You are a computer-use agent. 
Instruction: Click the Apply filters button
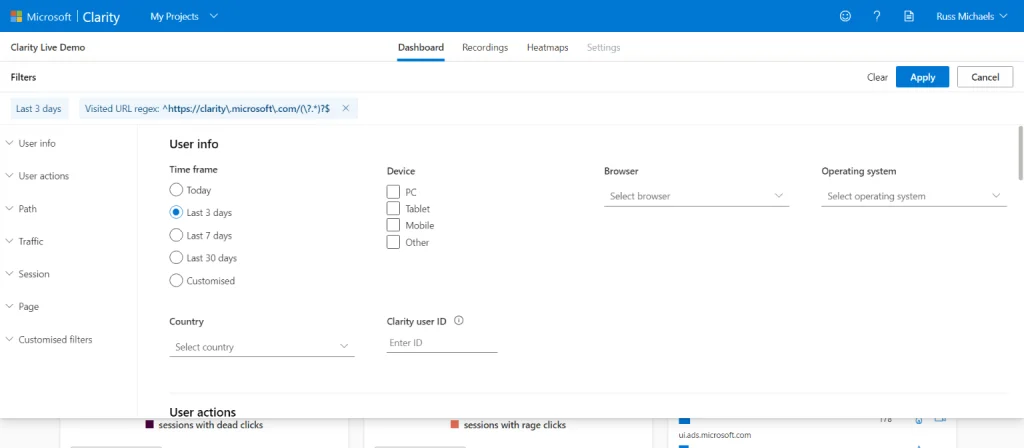[x=923, y=77]
